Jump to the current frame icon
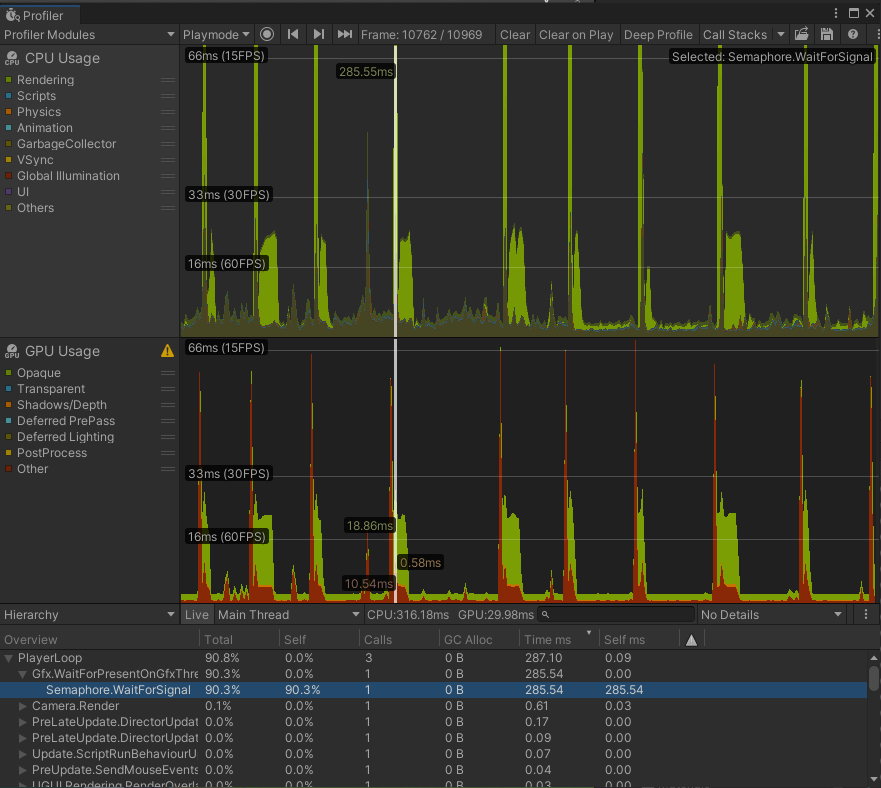Viewport: 881px width, 788px height. [x=344, y=34]
